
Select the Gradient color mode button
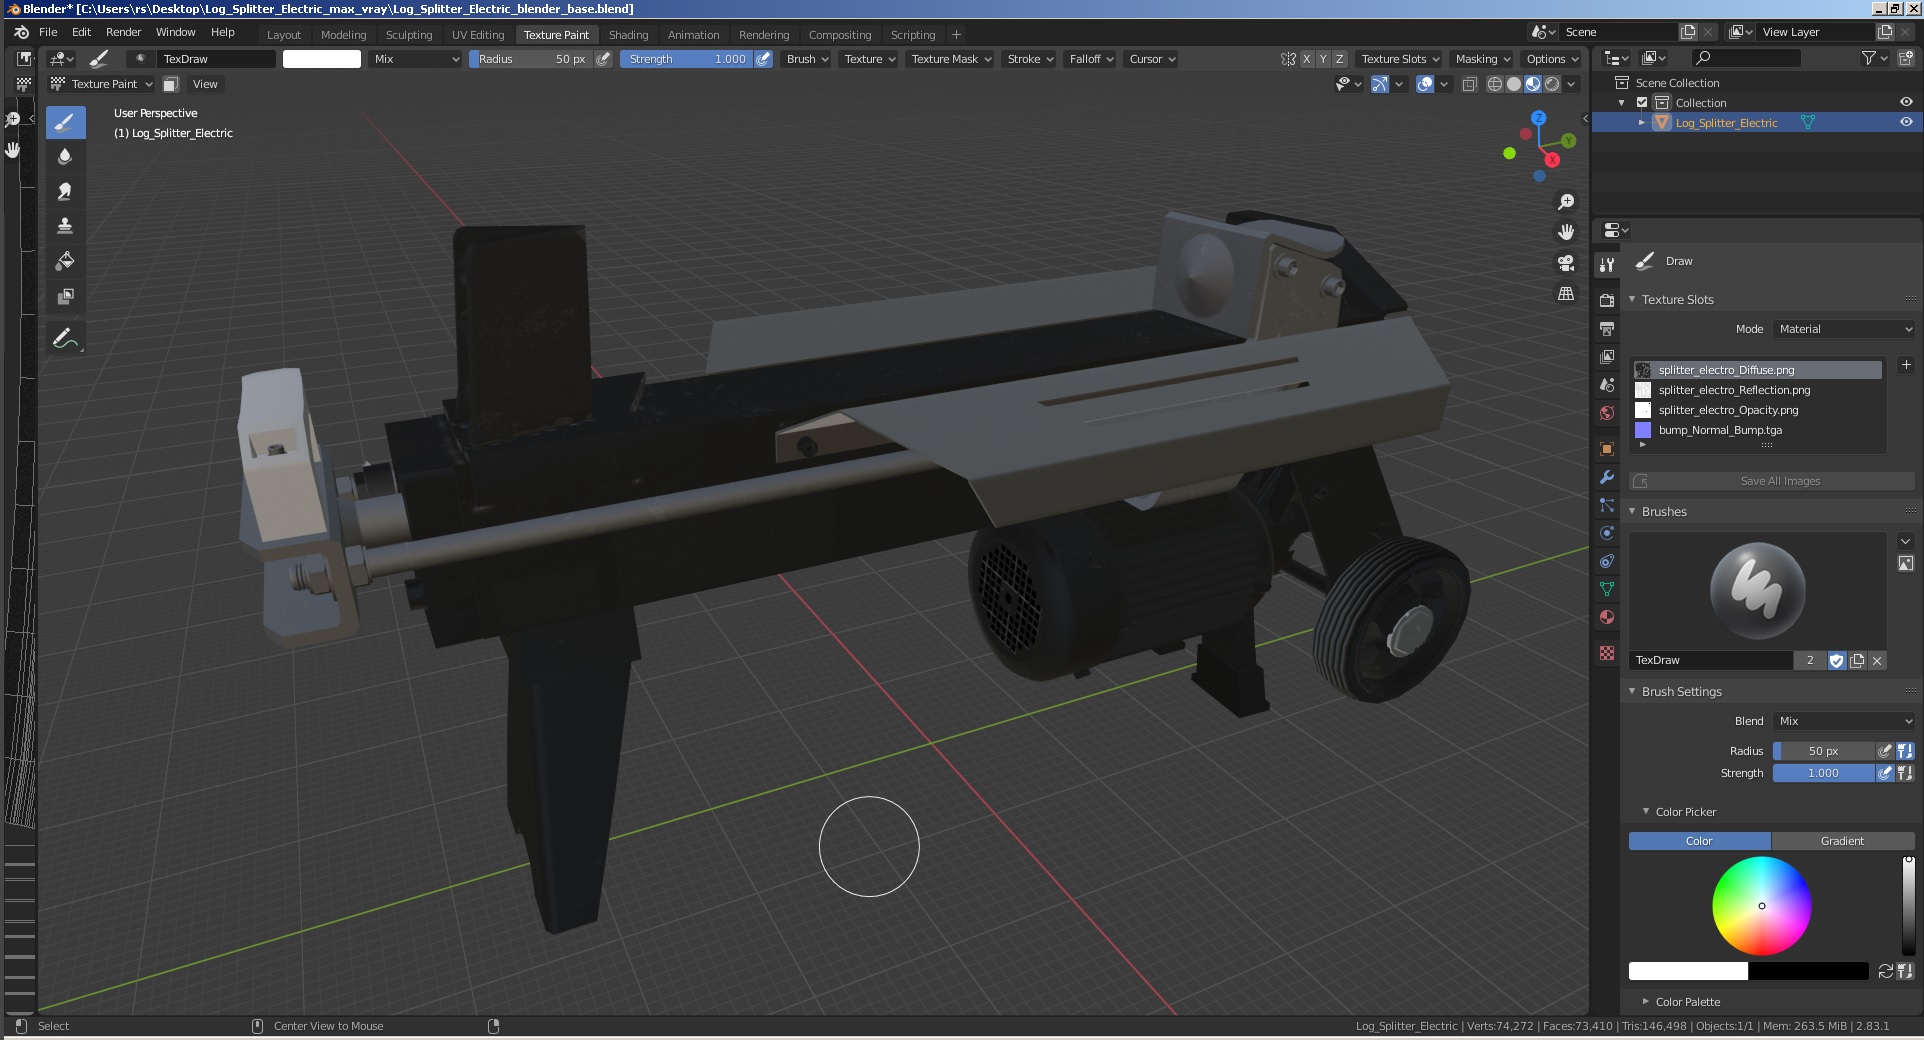[x=1842, y=841]
